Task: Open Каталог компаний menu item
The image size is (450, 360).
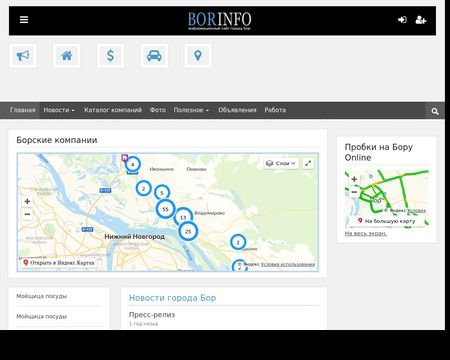Action: (113, 110)
